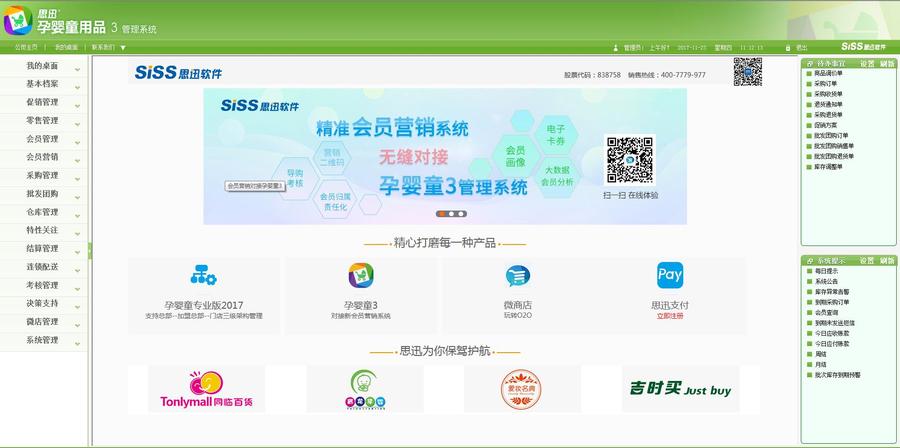Click the QR code at top right
The image size is (900, 448).
pos(747,72)
